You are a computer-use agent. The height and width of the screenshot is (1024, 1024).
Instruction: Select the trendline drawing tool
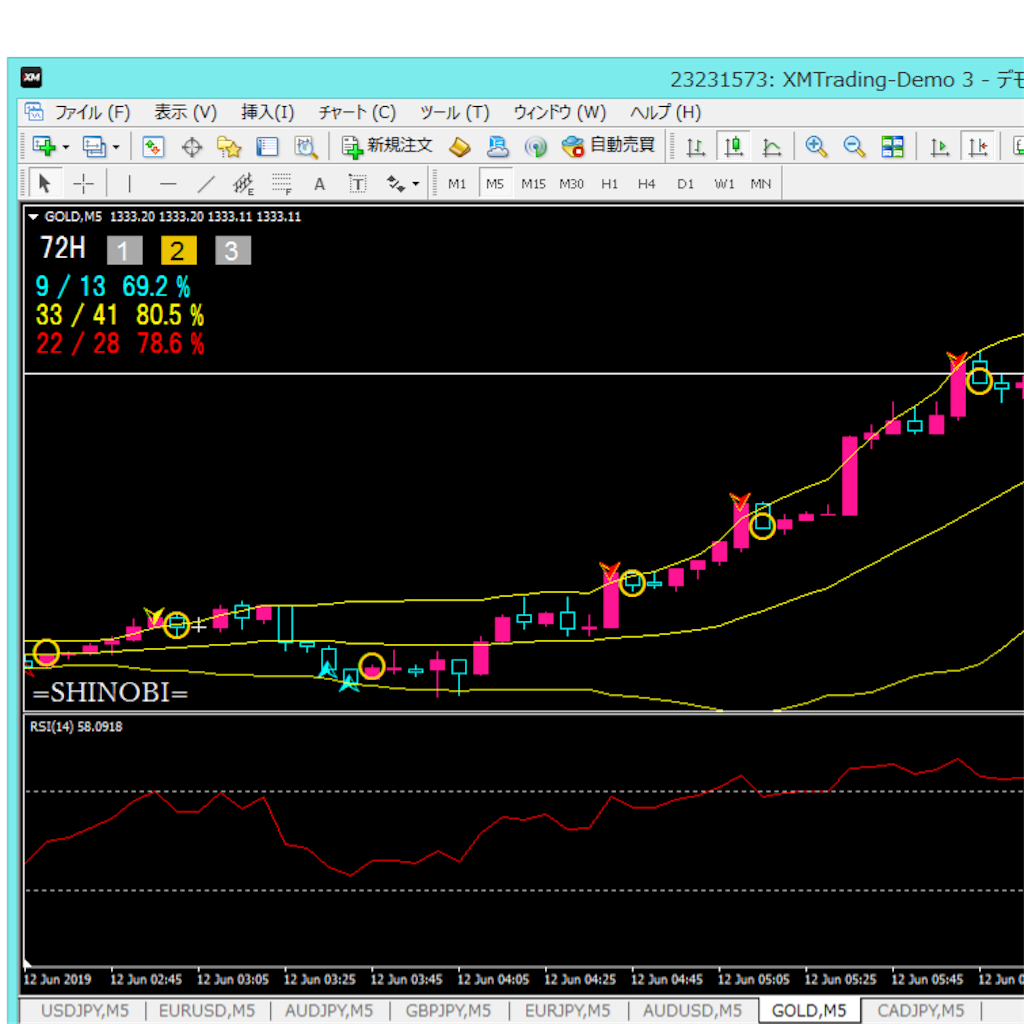pyautogui.click(x=206, y=184)
